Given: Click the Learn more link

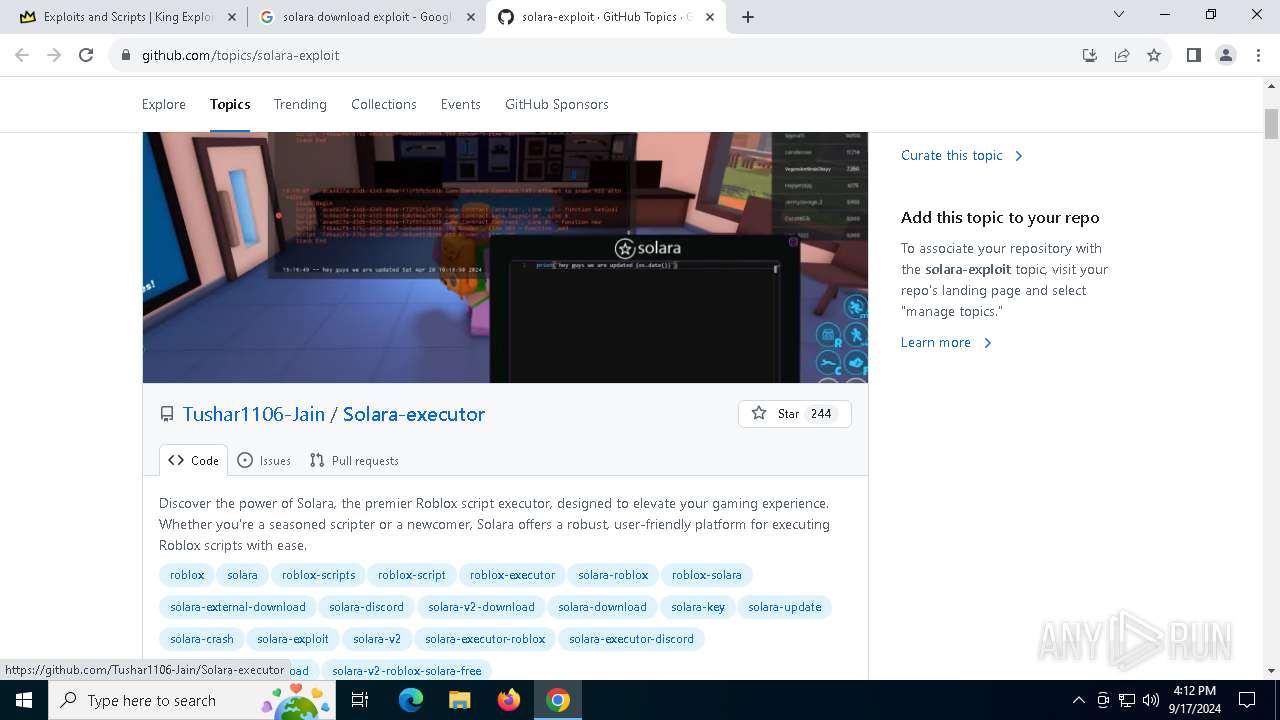Looking at the screenshot, I should pyautogui.click(x=946, y=342).
